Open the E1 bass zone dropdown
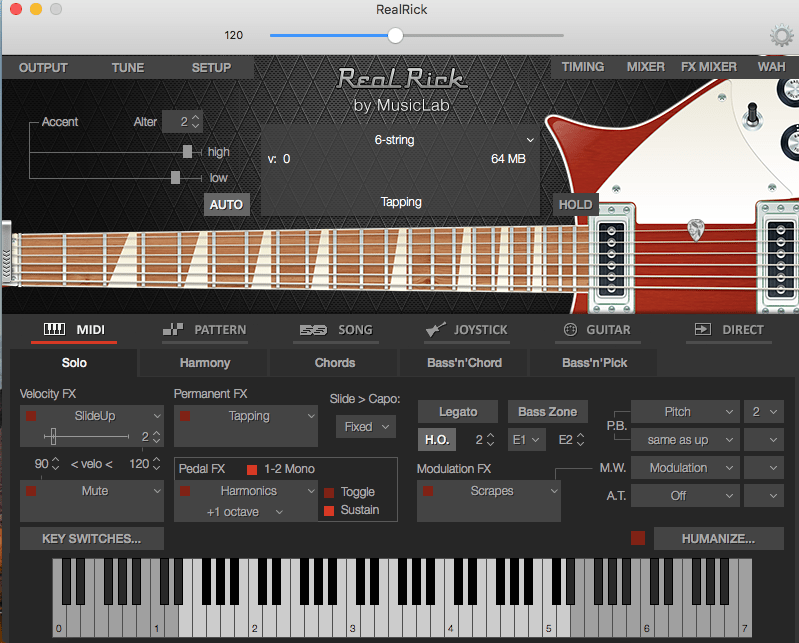The width and height of the screenshot is (799, 643). click(x=526, y=440)
